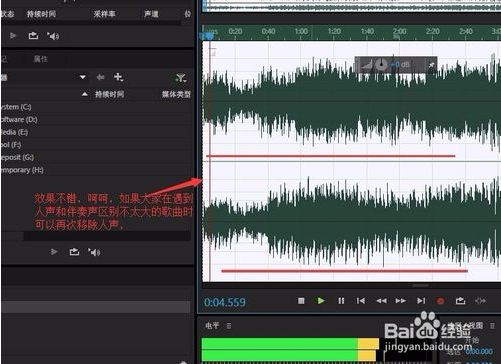The image size is (501, 364).
Task: Click the add shortcut plus icon
Action: click(118, 77)
